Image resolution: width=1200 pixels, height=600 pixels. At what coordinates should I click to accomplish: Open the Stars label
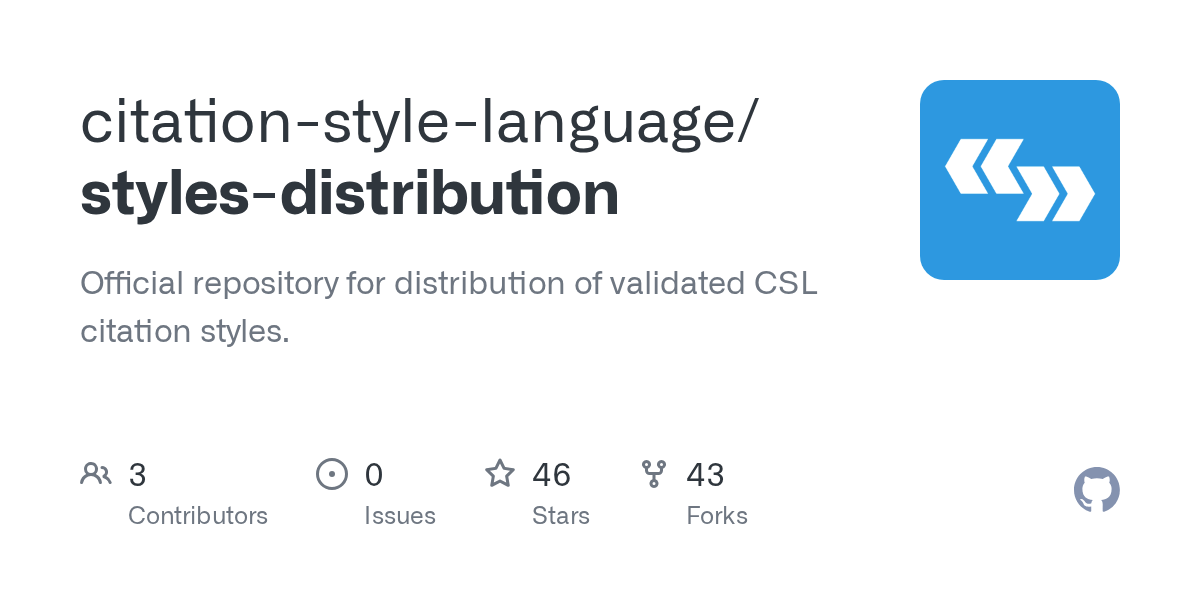(x=561, y=516)
